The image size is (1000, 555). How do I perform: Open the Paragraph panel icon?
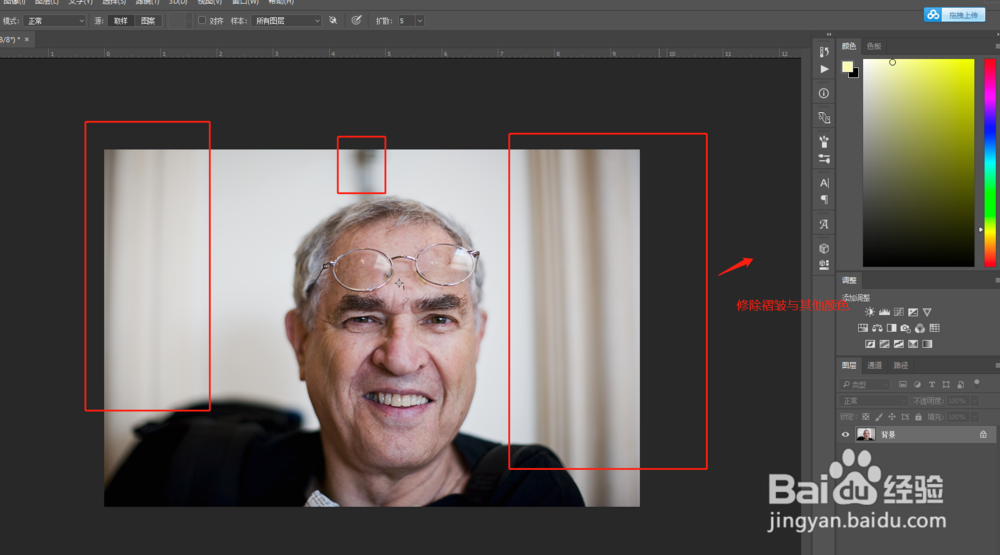(x=824, y=200)
